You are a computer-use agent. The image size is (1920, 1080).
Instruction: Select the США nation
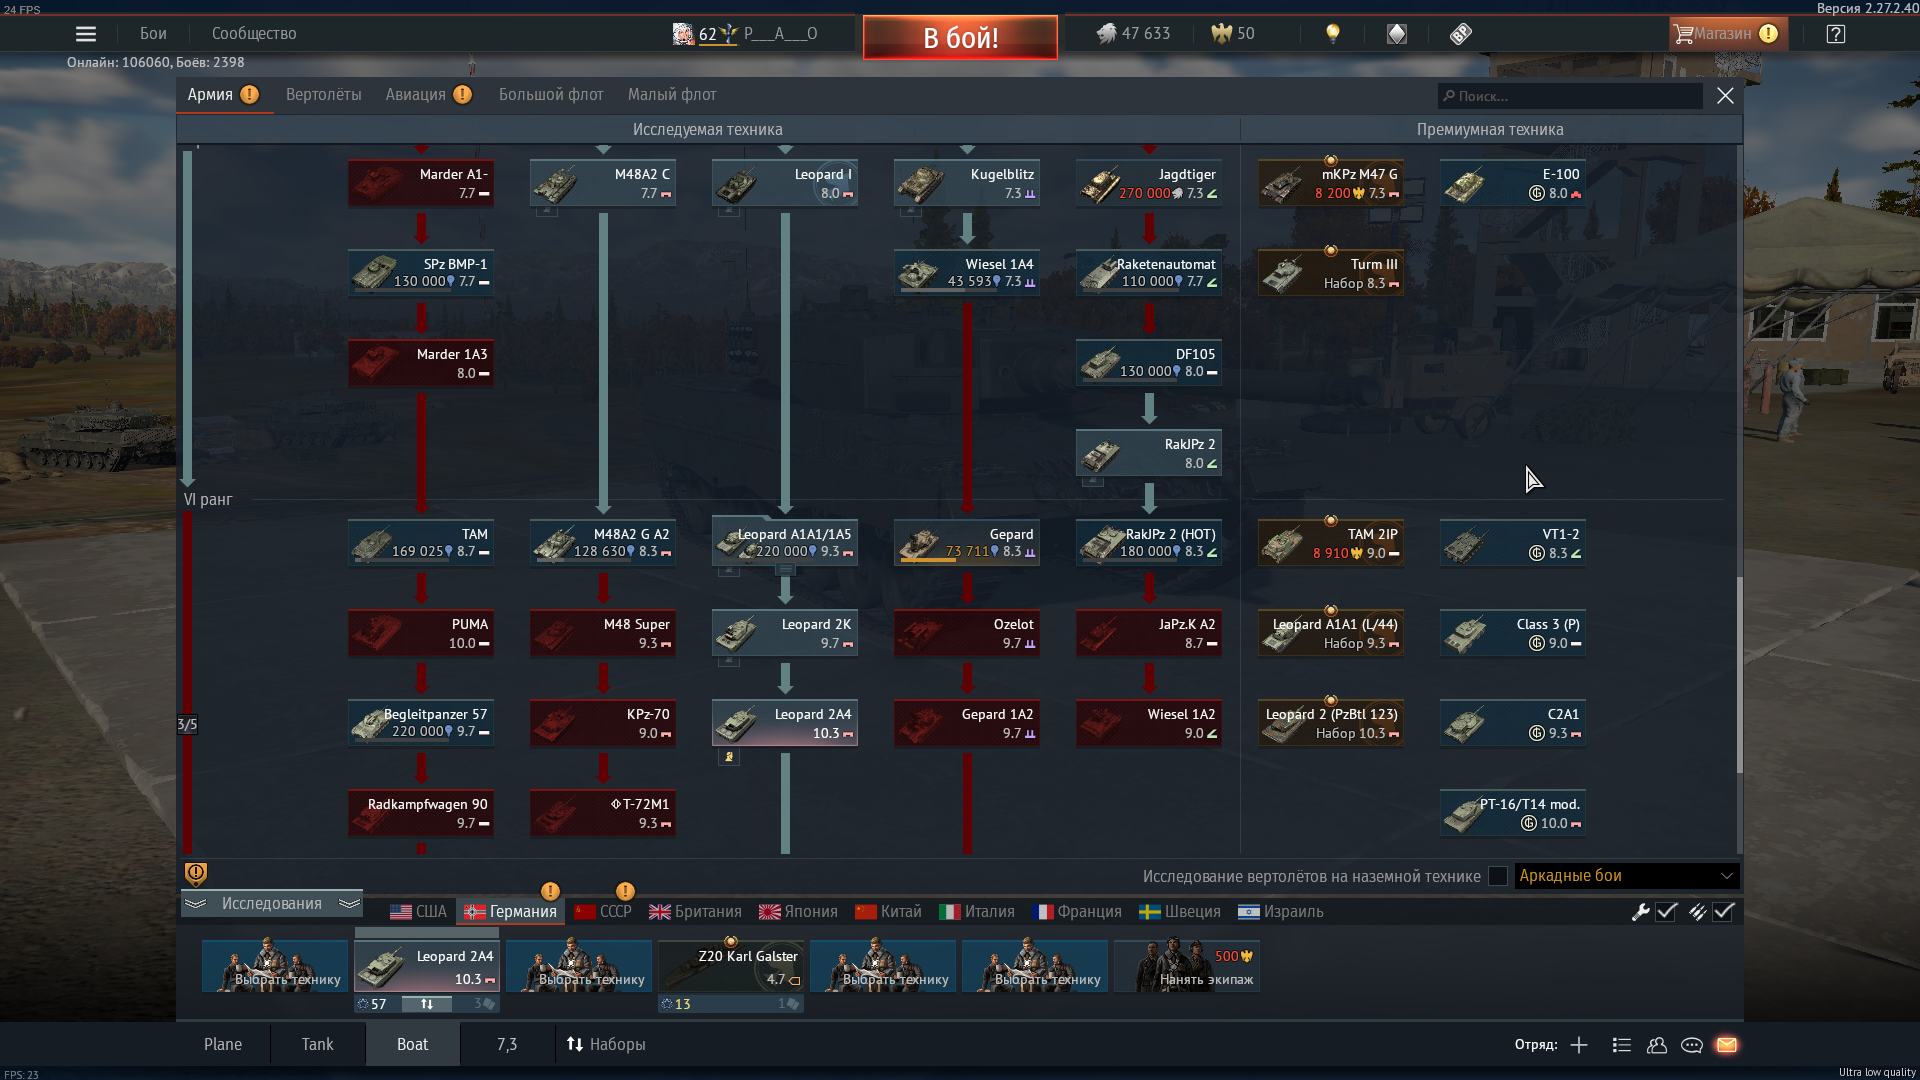[x=418, y=912]
